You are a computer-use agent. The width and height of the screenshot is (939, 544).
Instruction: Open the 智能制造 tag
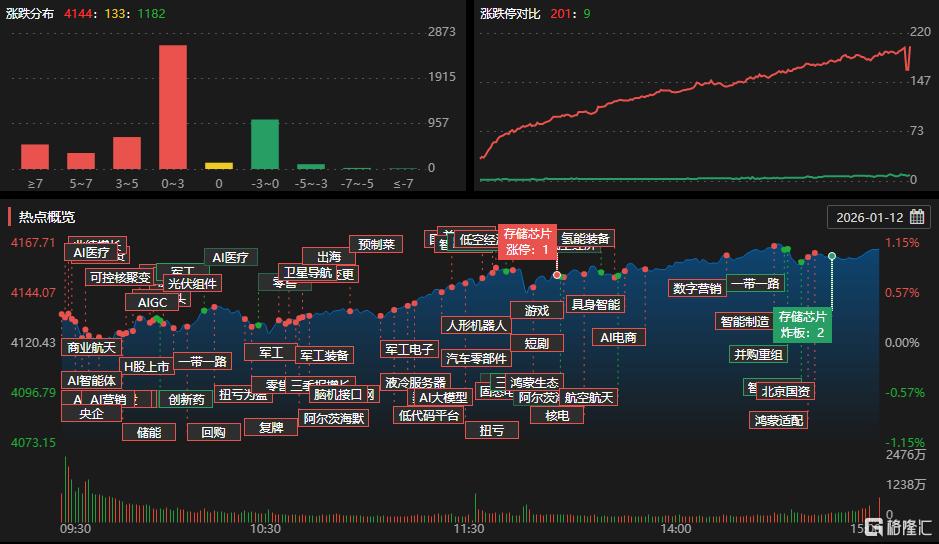click(744, 321)
